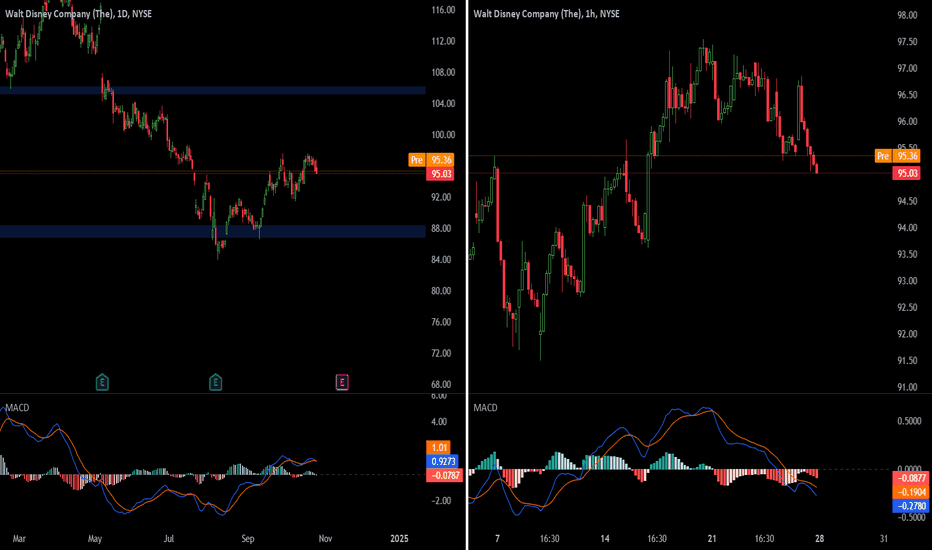Click the red histogram value '-0.0877'
Screen dimensions: 932x550
coord(911,478)
